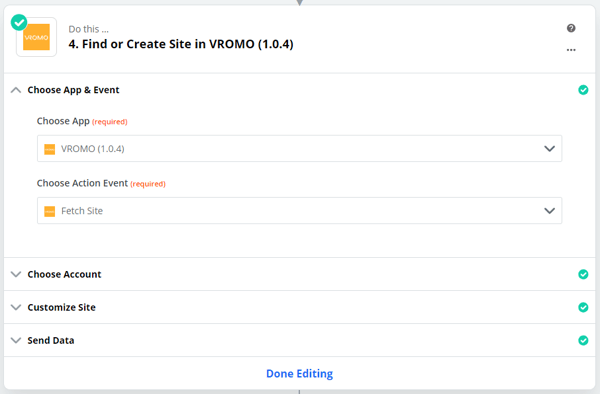Click the green check badge on VROMO logo
Screen dimensions: 600x394
[19, 22]
